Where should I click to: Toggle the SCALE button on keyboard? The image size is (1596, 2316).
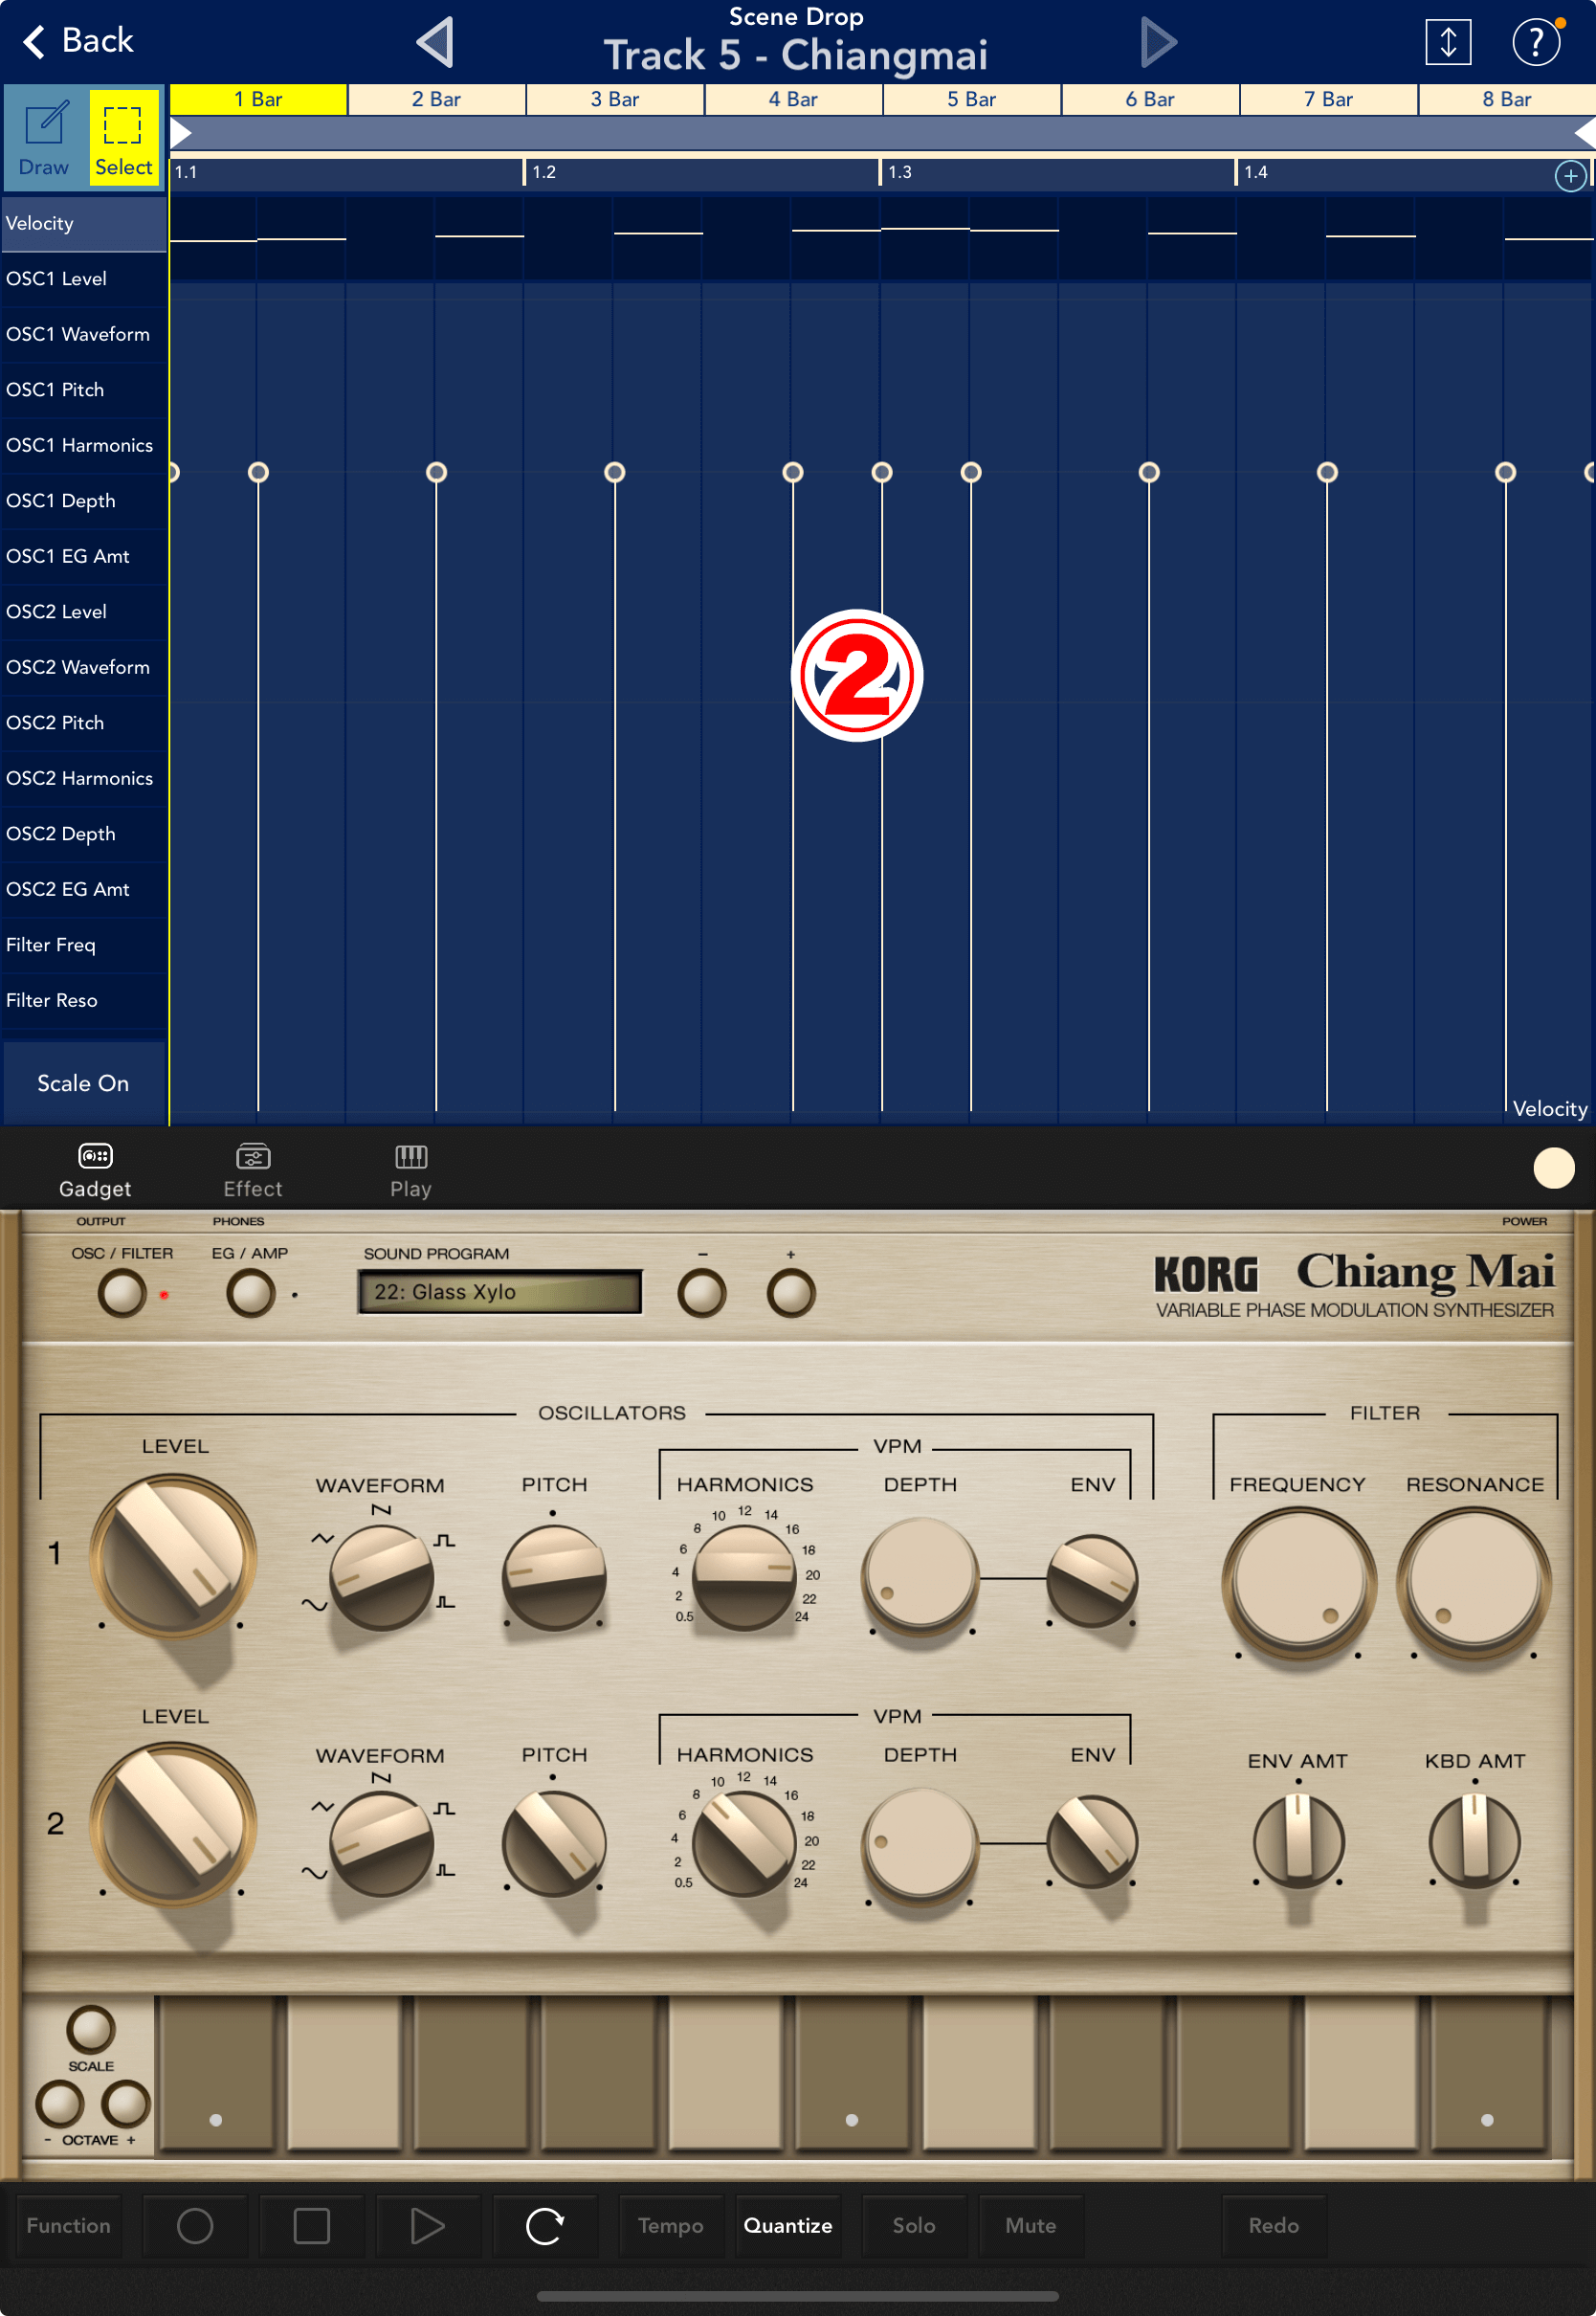point(91,2030)
